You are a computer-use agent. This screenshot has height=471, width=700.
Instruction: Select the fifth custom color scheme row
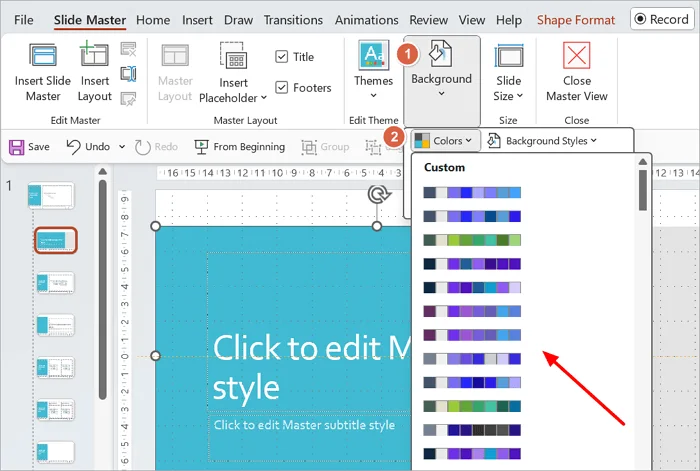[472, 287]
